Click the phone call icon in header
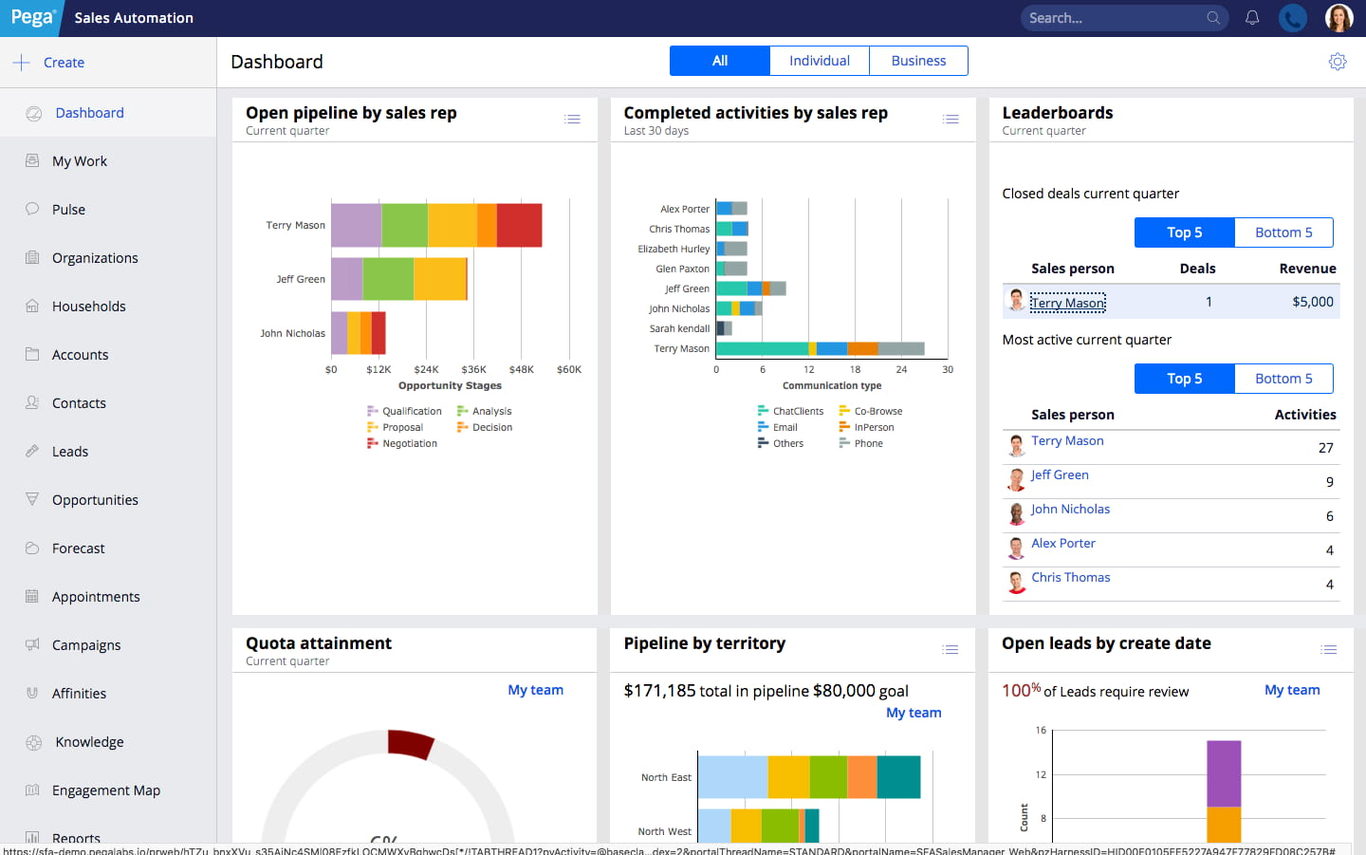Image resolution: width=1366 pixels, height=855 pixels. coord(1293,18)
